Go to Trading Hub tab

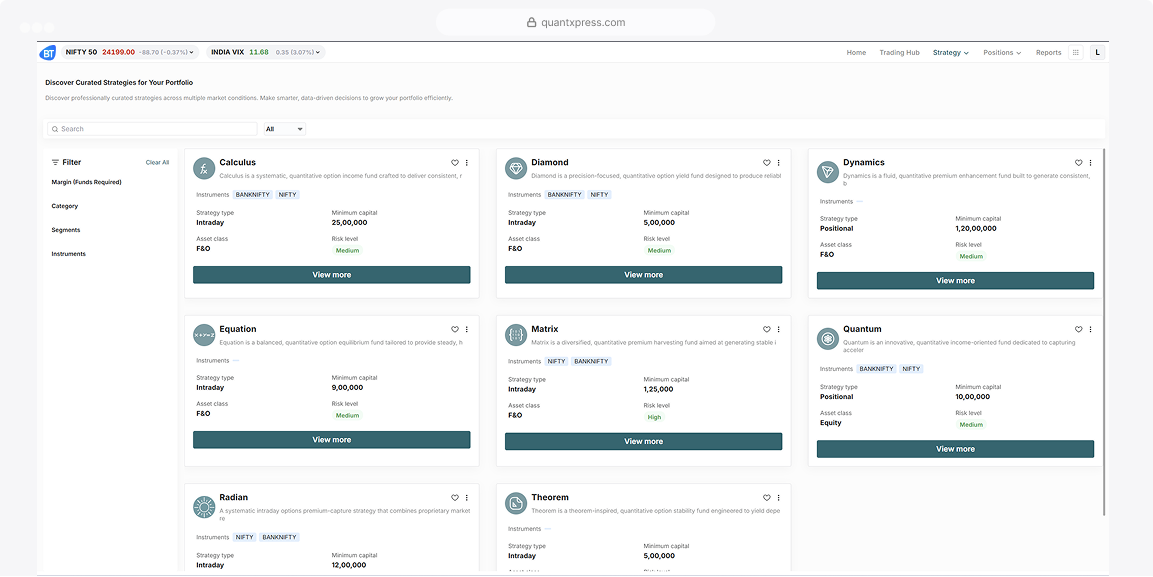899,53
